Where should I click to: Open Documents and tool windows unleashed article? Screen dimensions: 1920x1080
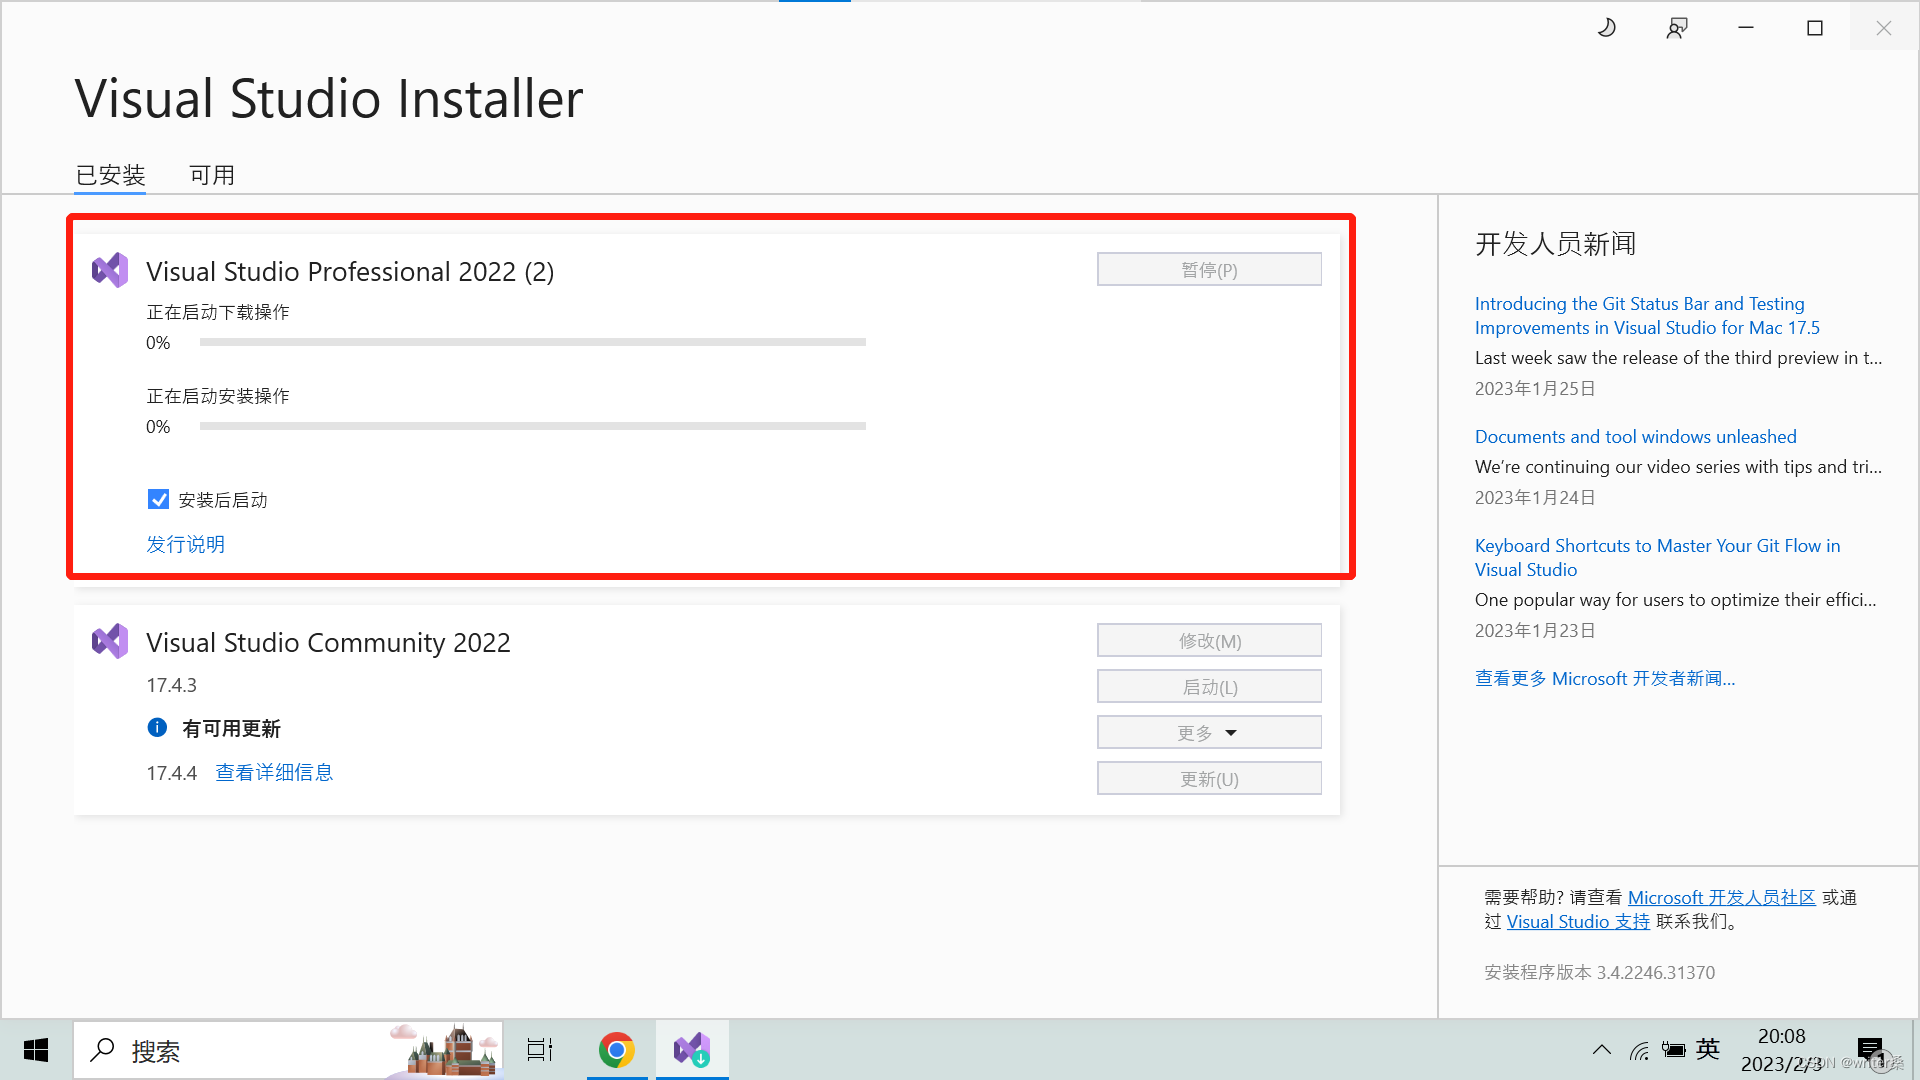tap(1635, 436)
